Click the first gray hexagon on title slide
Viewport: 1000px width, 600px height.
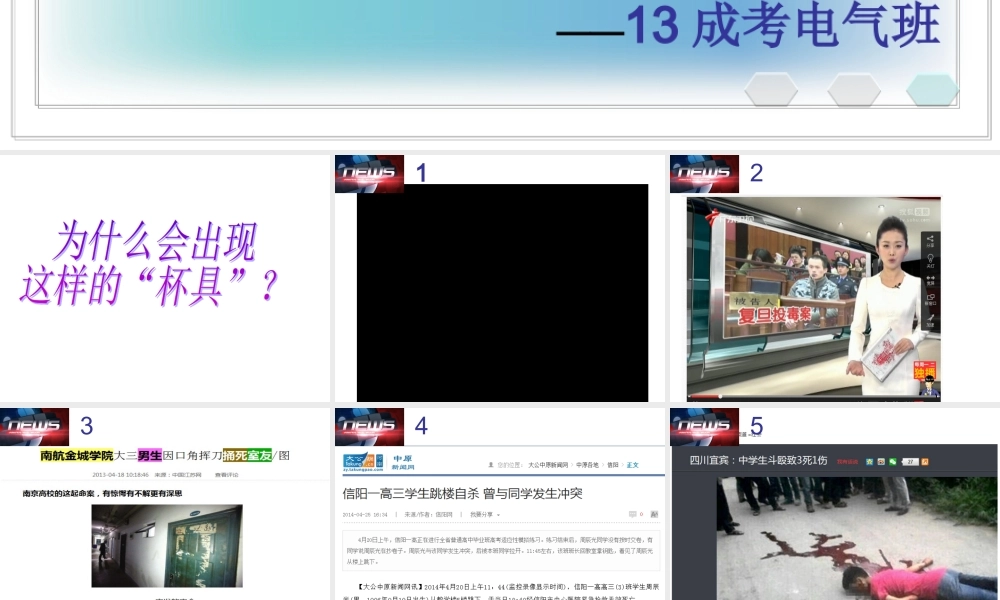pyautogui.click(x=771, y=89)
